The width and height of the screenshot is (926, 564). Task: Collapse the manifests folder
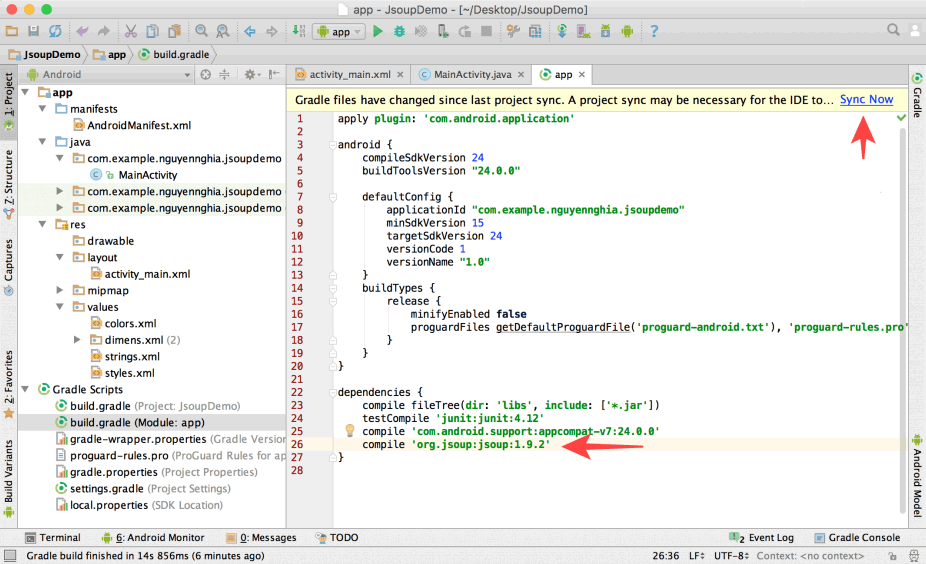point(43,109)
